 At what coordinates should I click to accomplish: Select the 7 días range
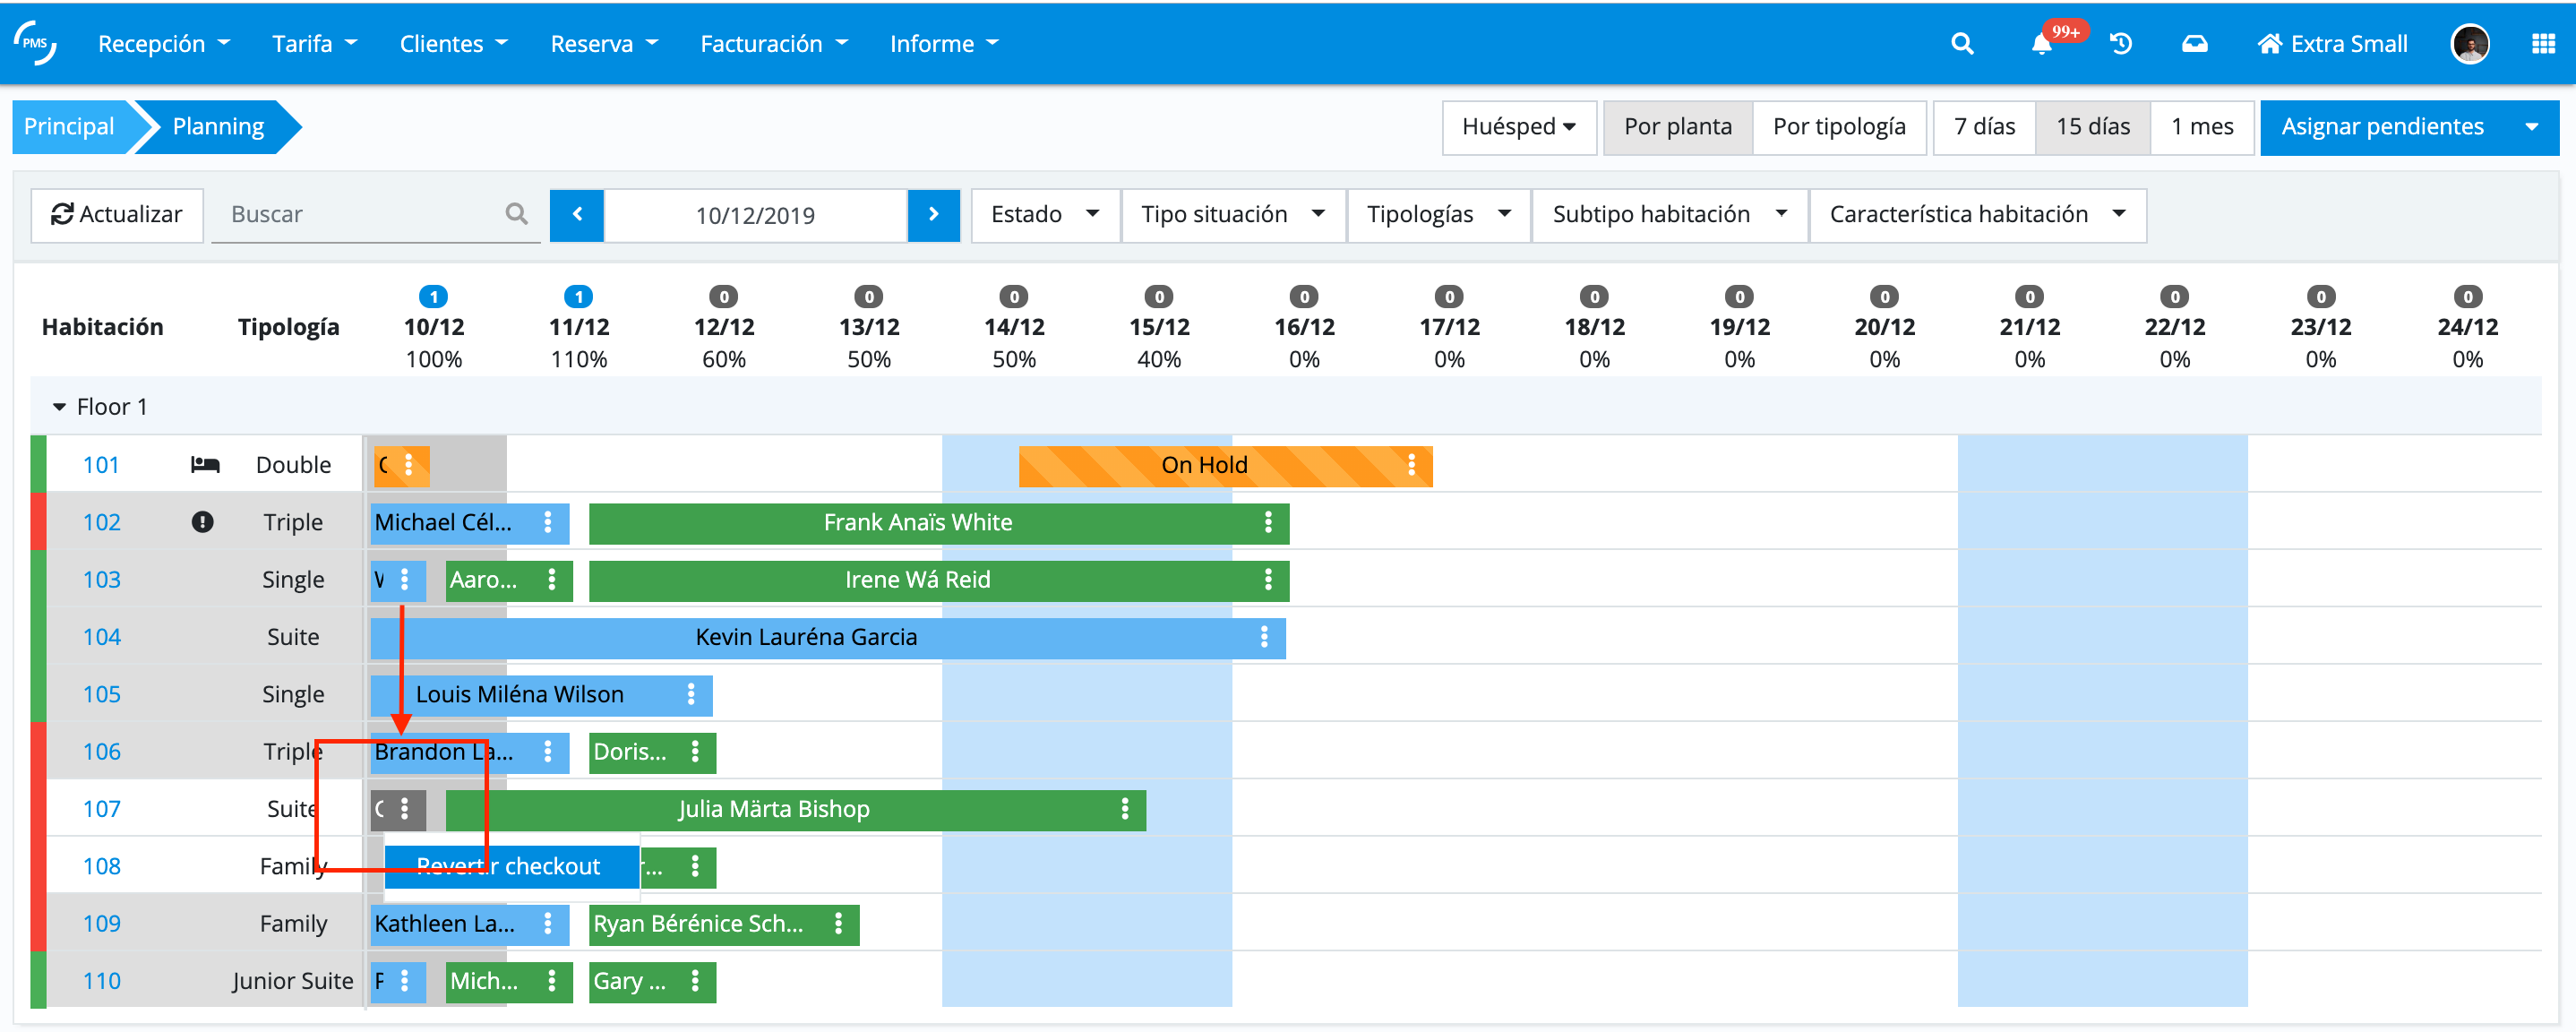pos(1984,127)
